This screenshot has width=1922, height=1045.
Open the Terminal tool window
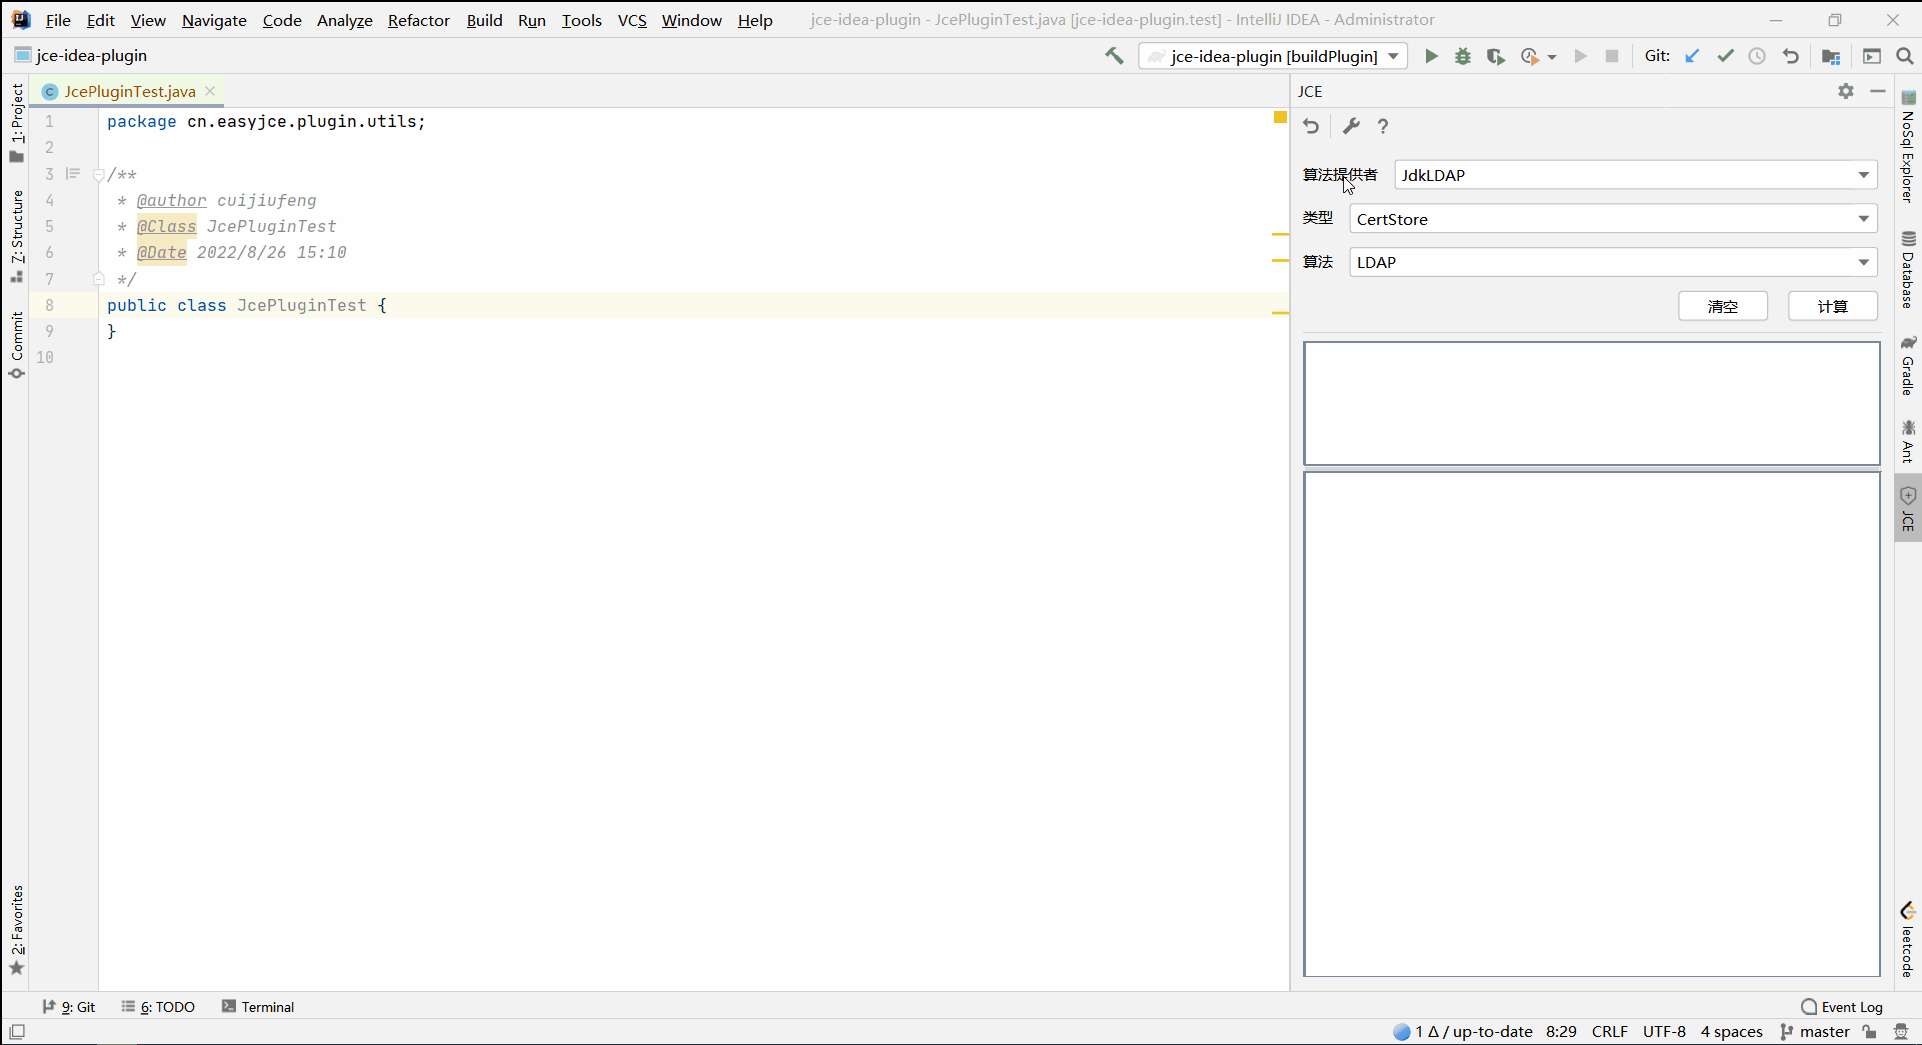pos(258,1007)
